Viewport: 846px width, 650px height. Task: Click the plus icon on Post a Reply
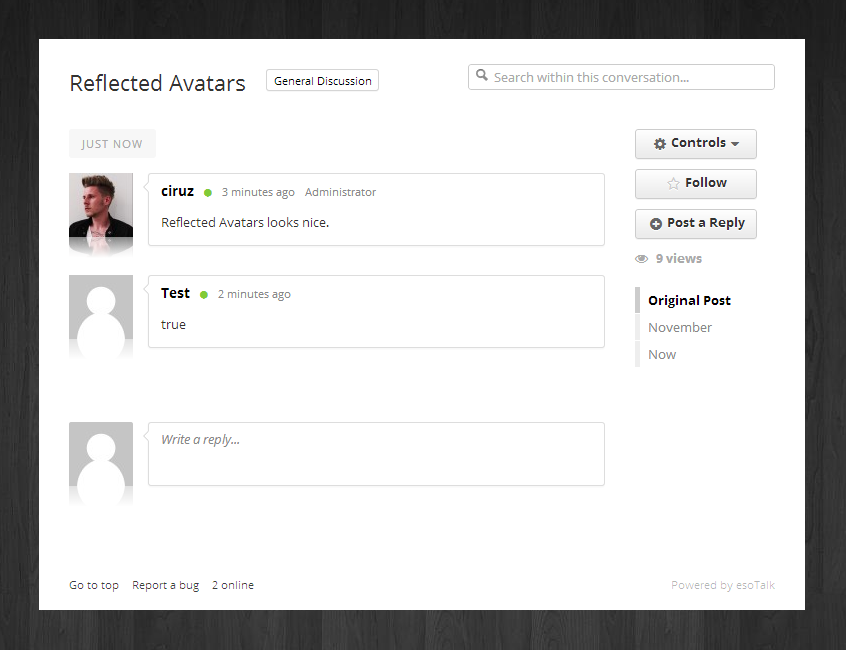[656, 224]
